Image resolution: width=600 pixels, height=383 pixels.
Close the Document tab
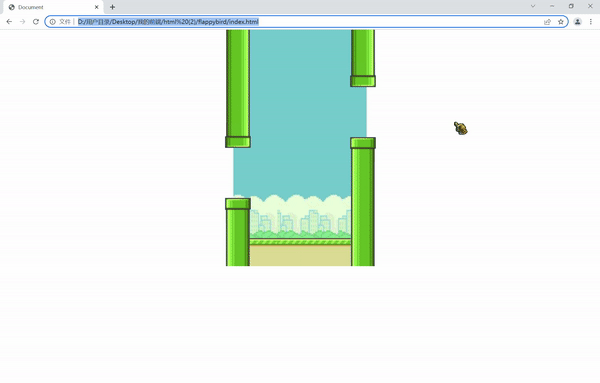96,7
